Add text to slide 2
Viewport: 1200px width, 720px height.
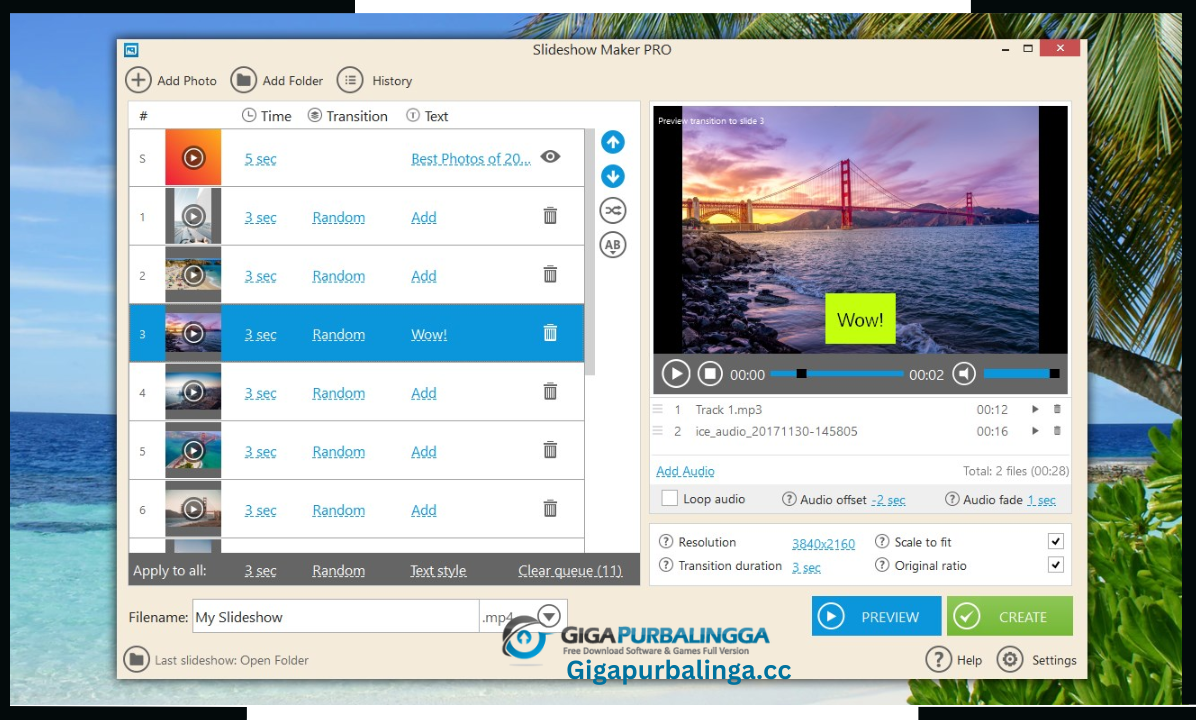[x=424, y=276]
